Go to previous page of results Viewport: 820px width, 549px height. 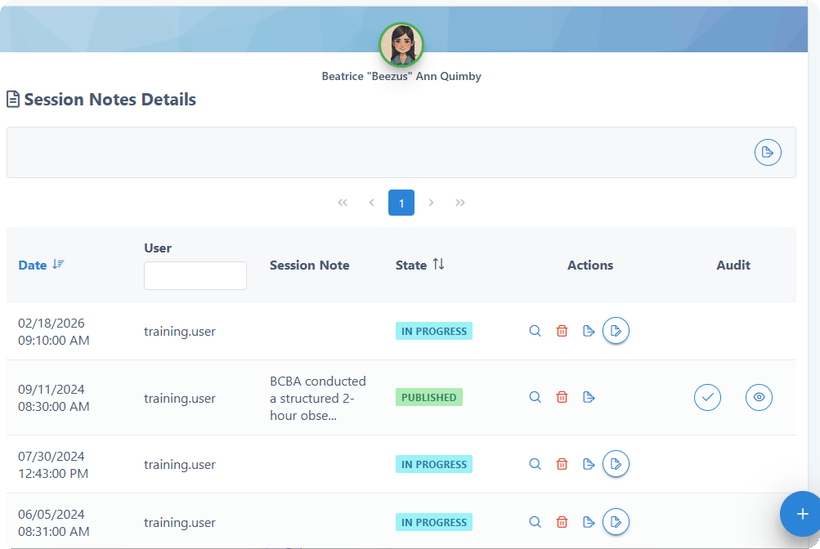click(x=371, y=202)
